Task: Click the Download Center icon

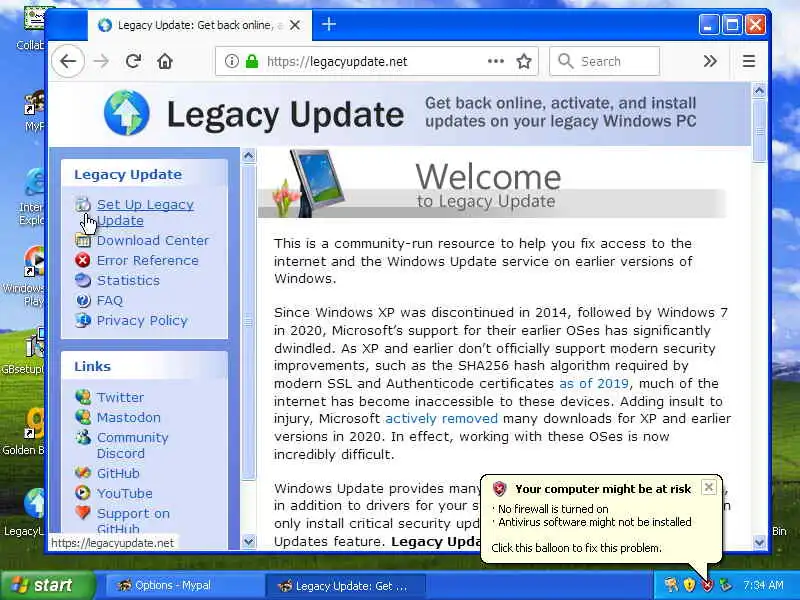Action: click(x=83, y=240)
